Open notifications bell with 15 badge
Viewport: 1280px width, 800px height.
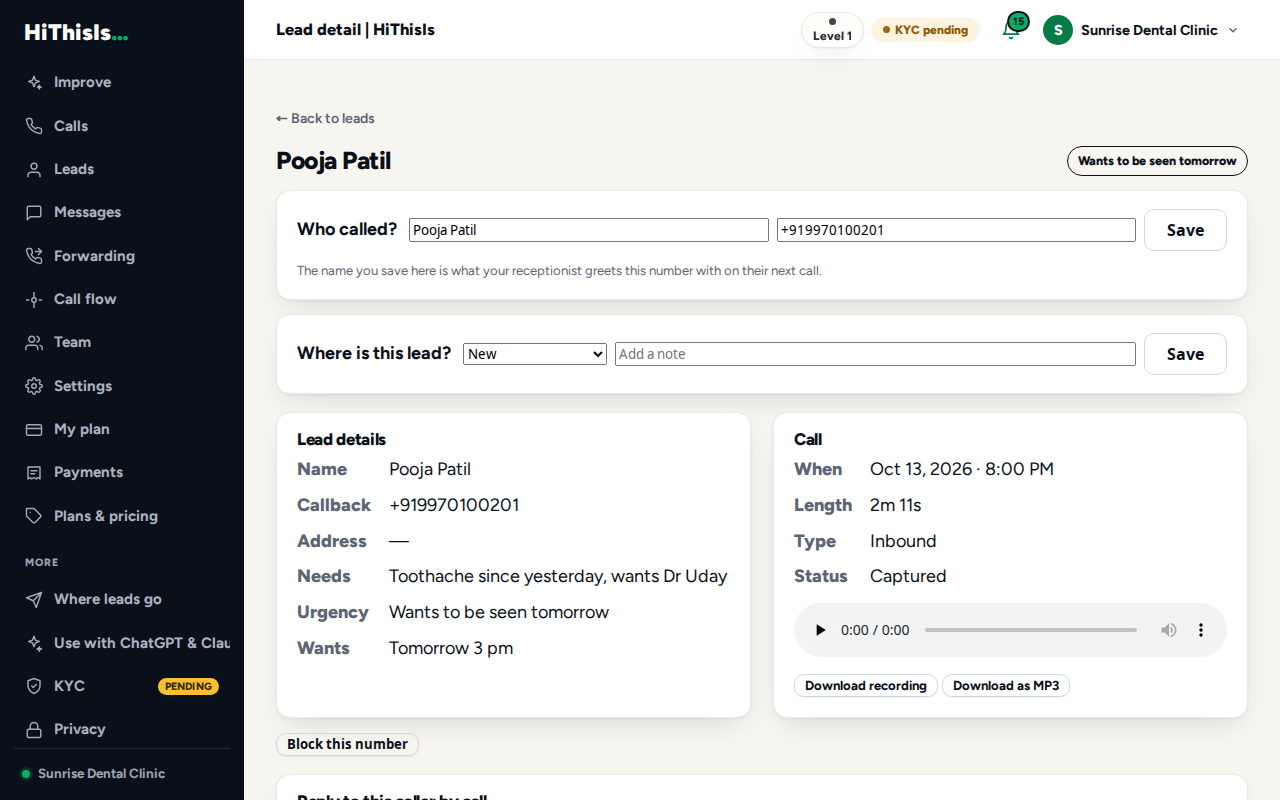click(x=1013, y=29)
